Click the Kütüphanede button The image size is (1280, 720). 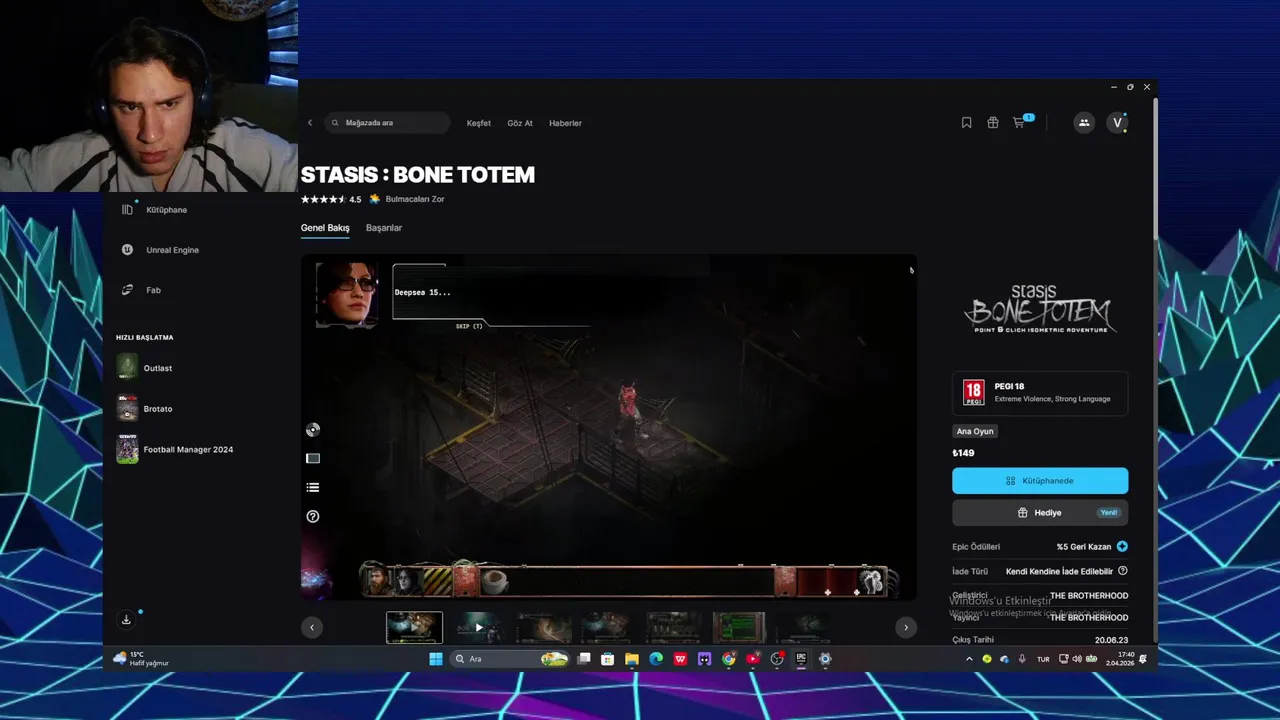coord(1040,481)
